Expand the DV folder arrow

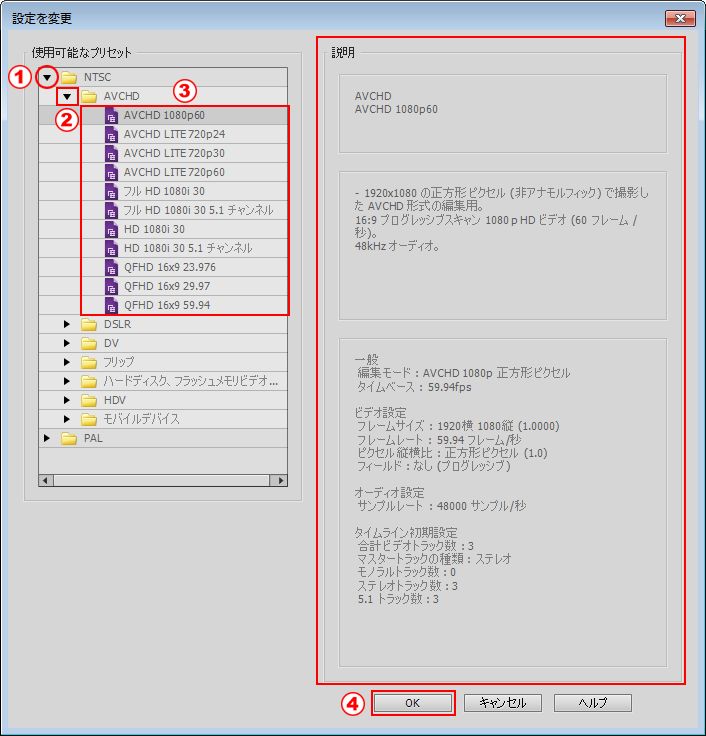(67, 343)
